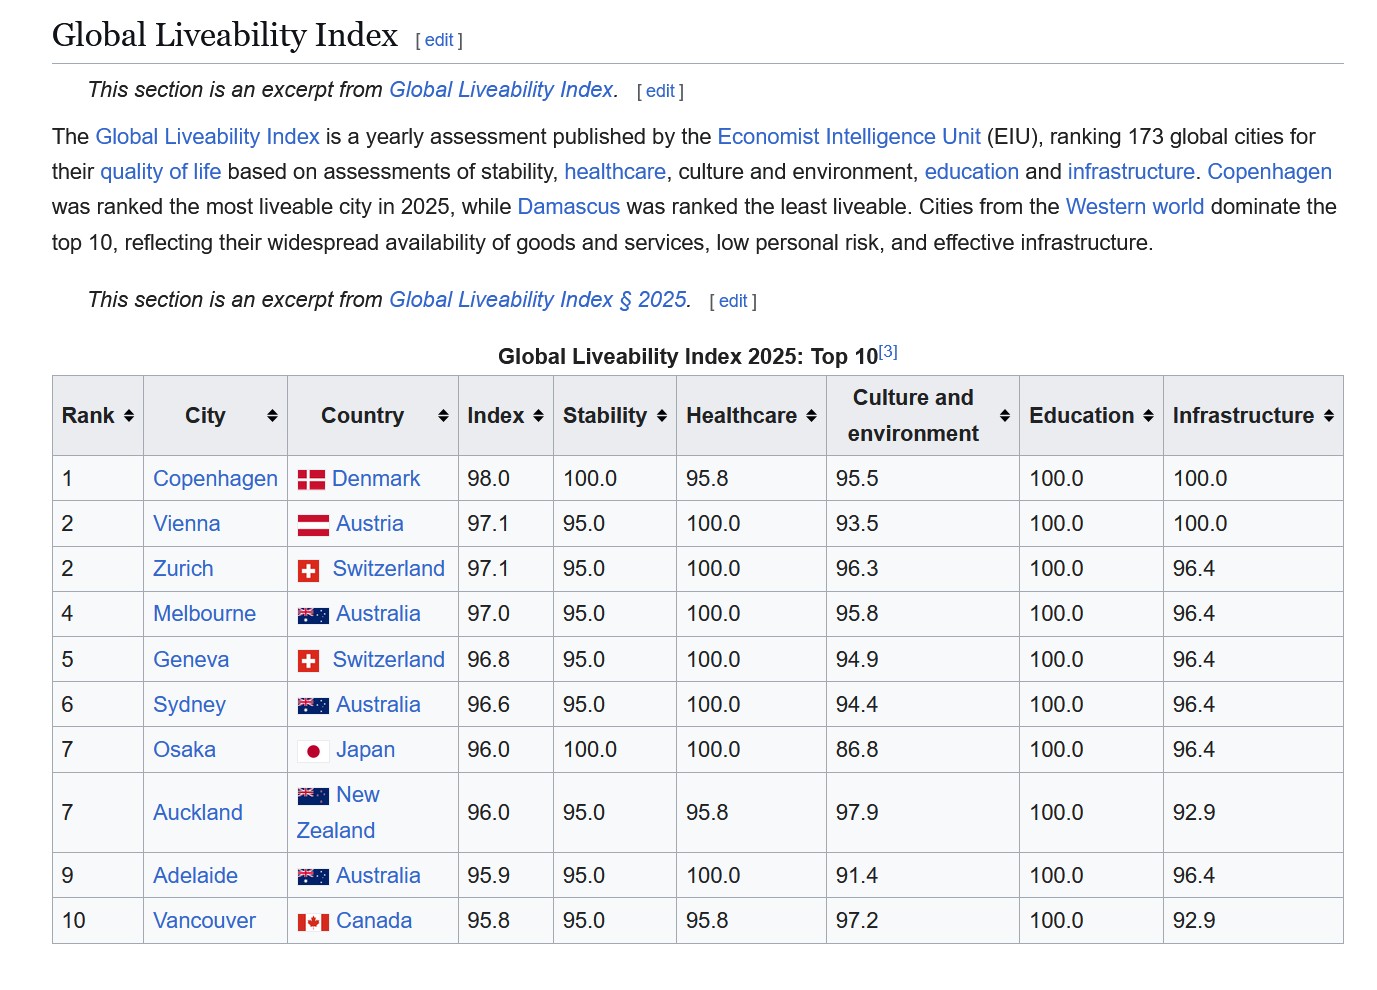
Task: Edit the Global Liveability Index section heading
Action: [439, 40]
